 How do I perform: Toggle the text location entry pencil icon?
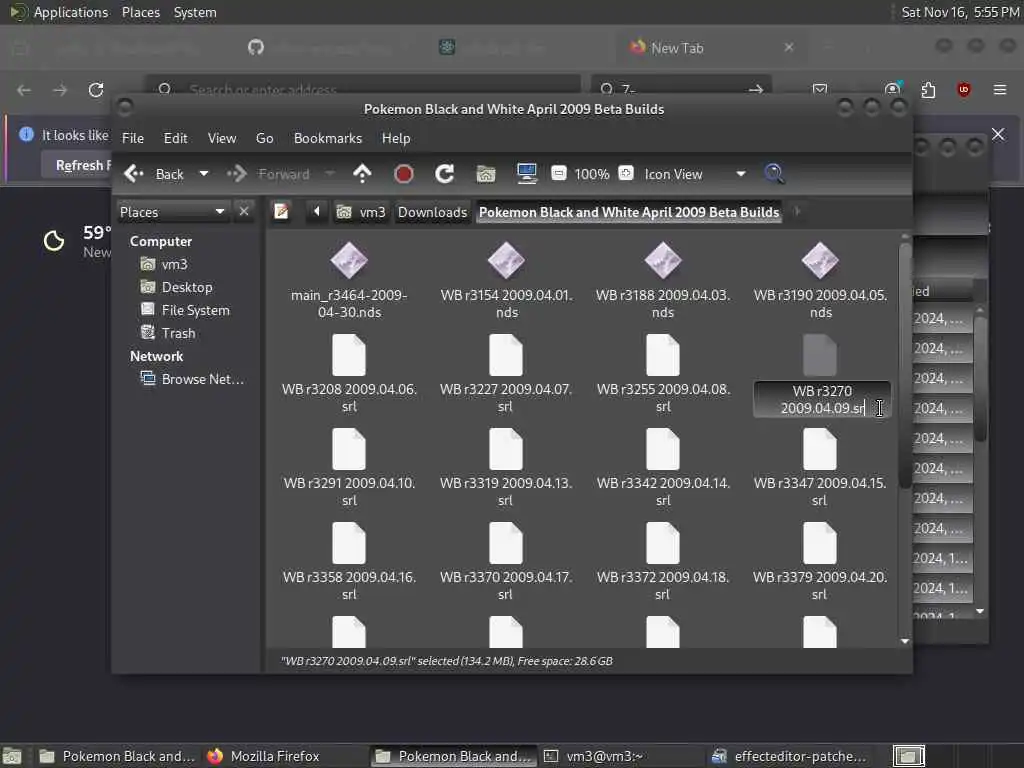coord(281,212)
